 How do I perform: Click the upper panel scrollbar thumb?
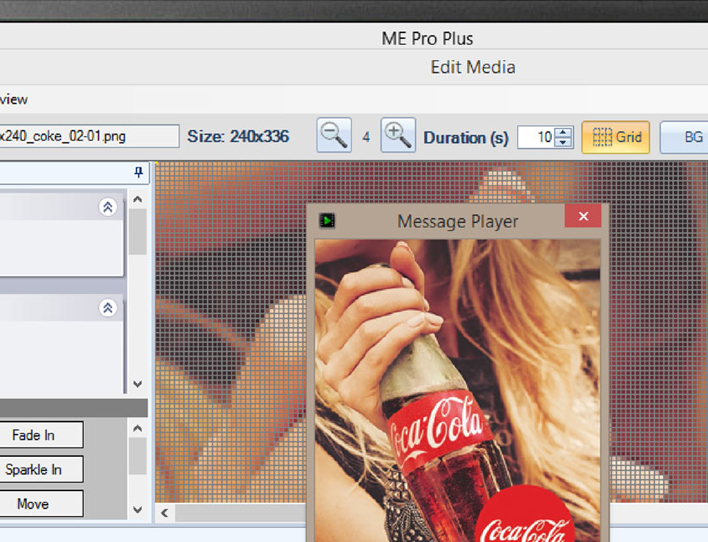(137, 232)
